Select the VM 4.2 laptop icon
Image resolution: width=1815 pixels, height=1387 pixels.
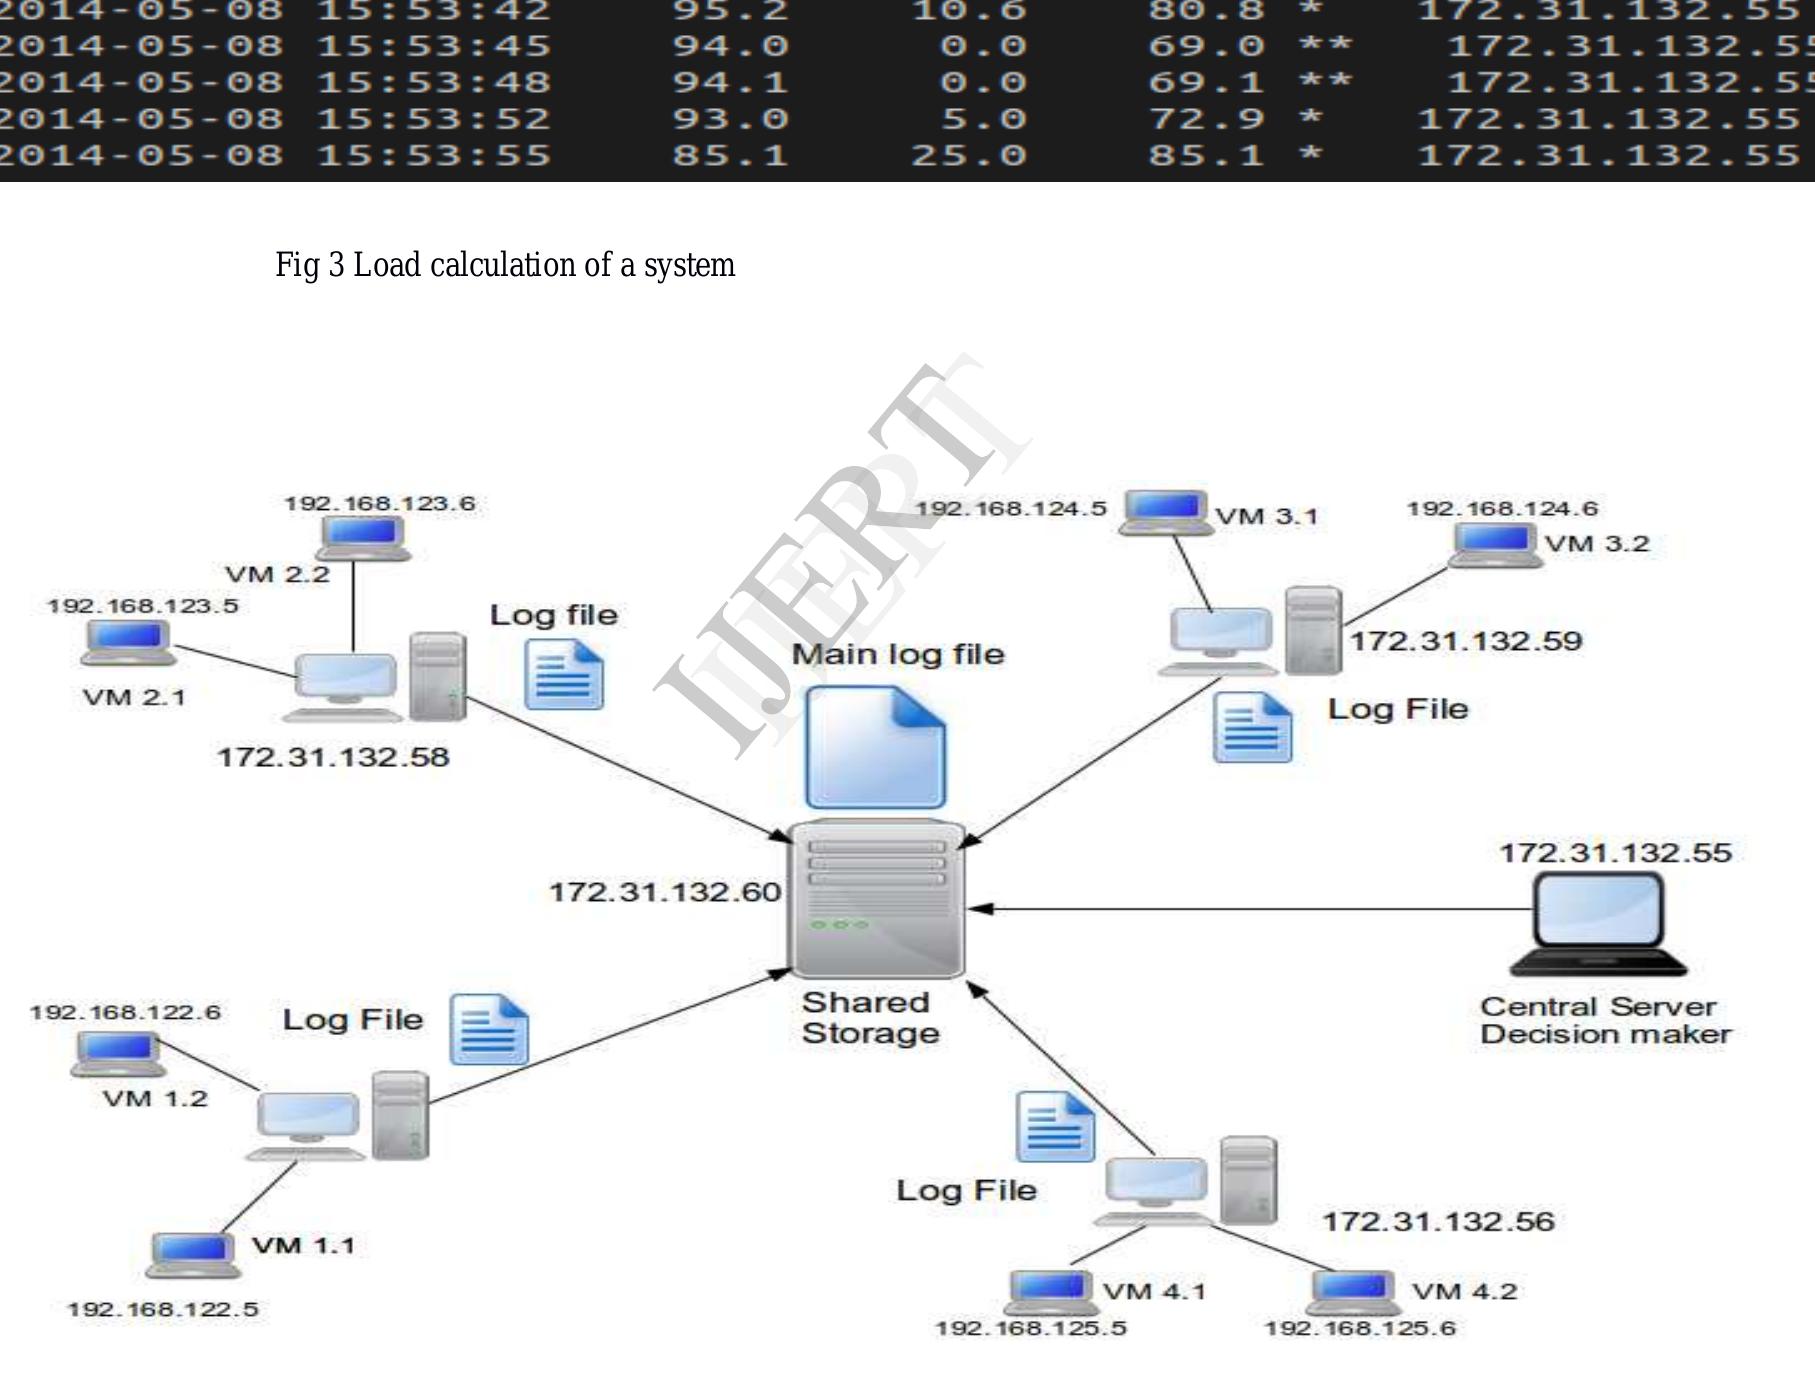tap(1354, 1292)
